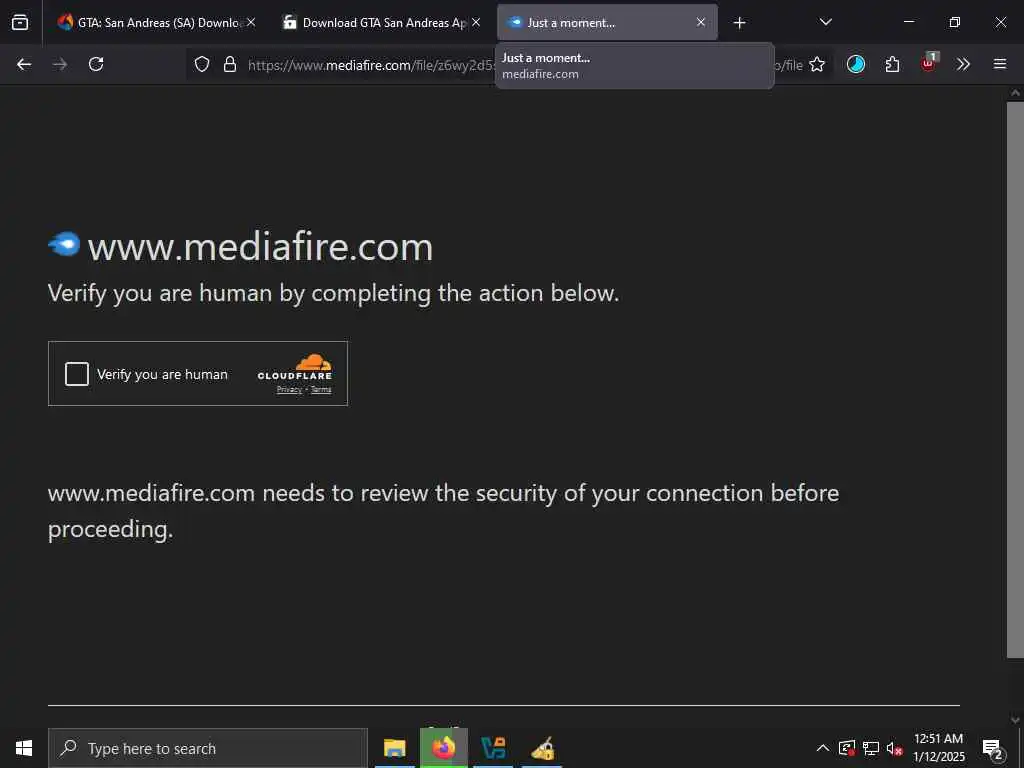
Task: Open the Firefox application hamburger menu
Action: [1000, 64]
